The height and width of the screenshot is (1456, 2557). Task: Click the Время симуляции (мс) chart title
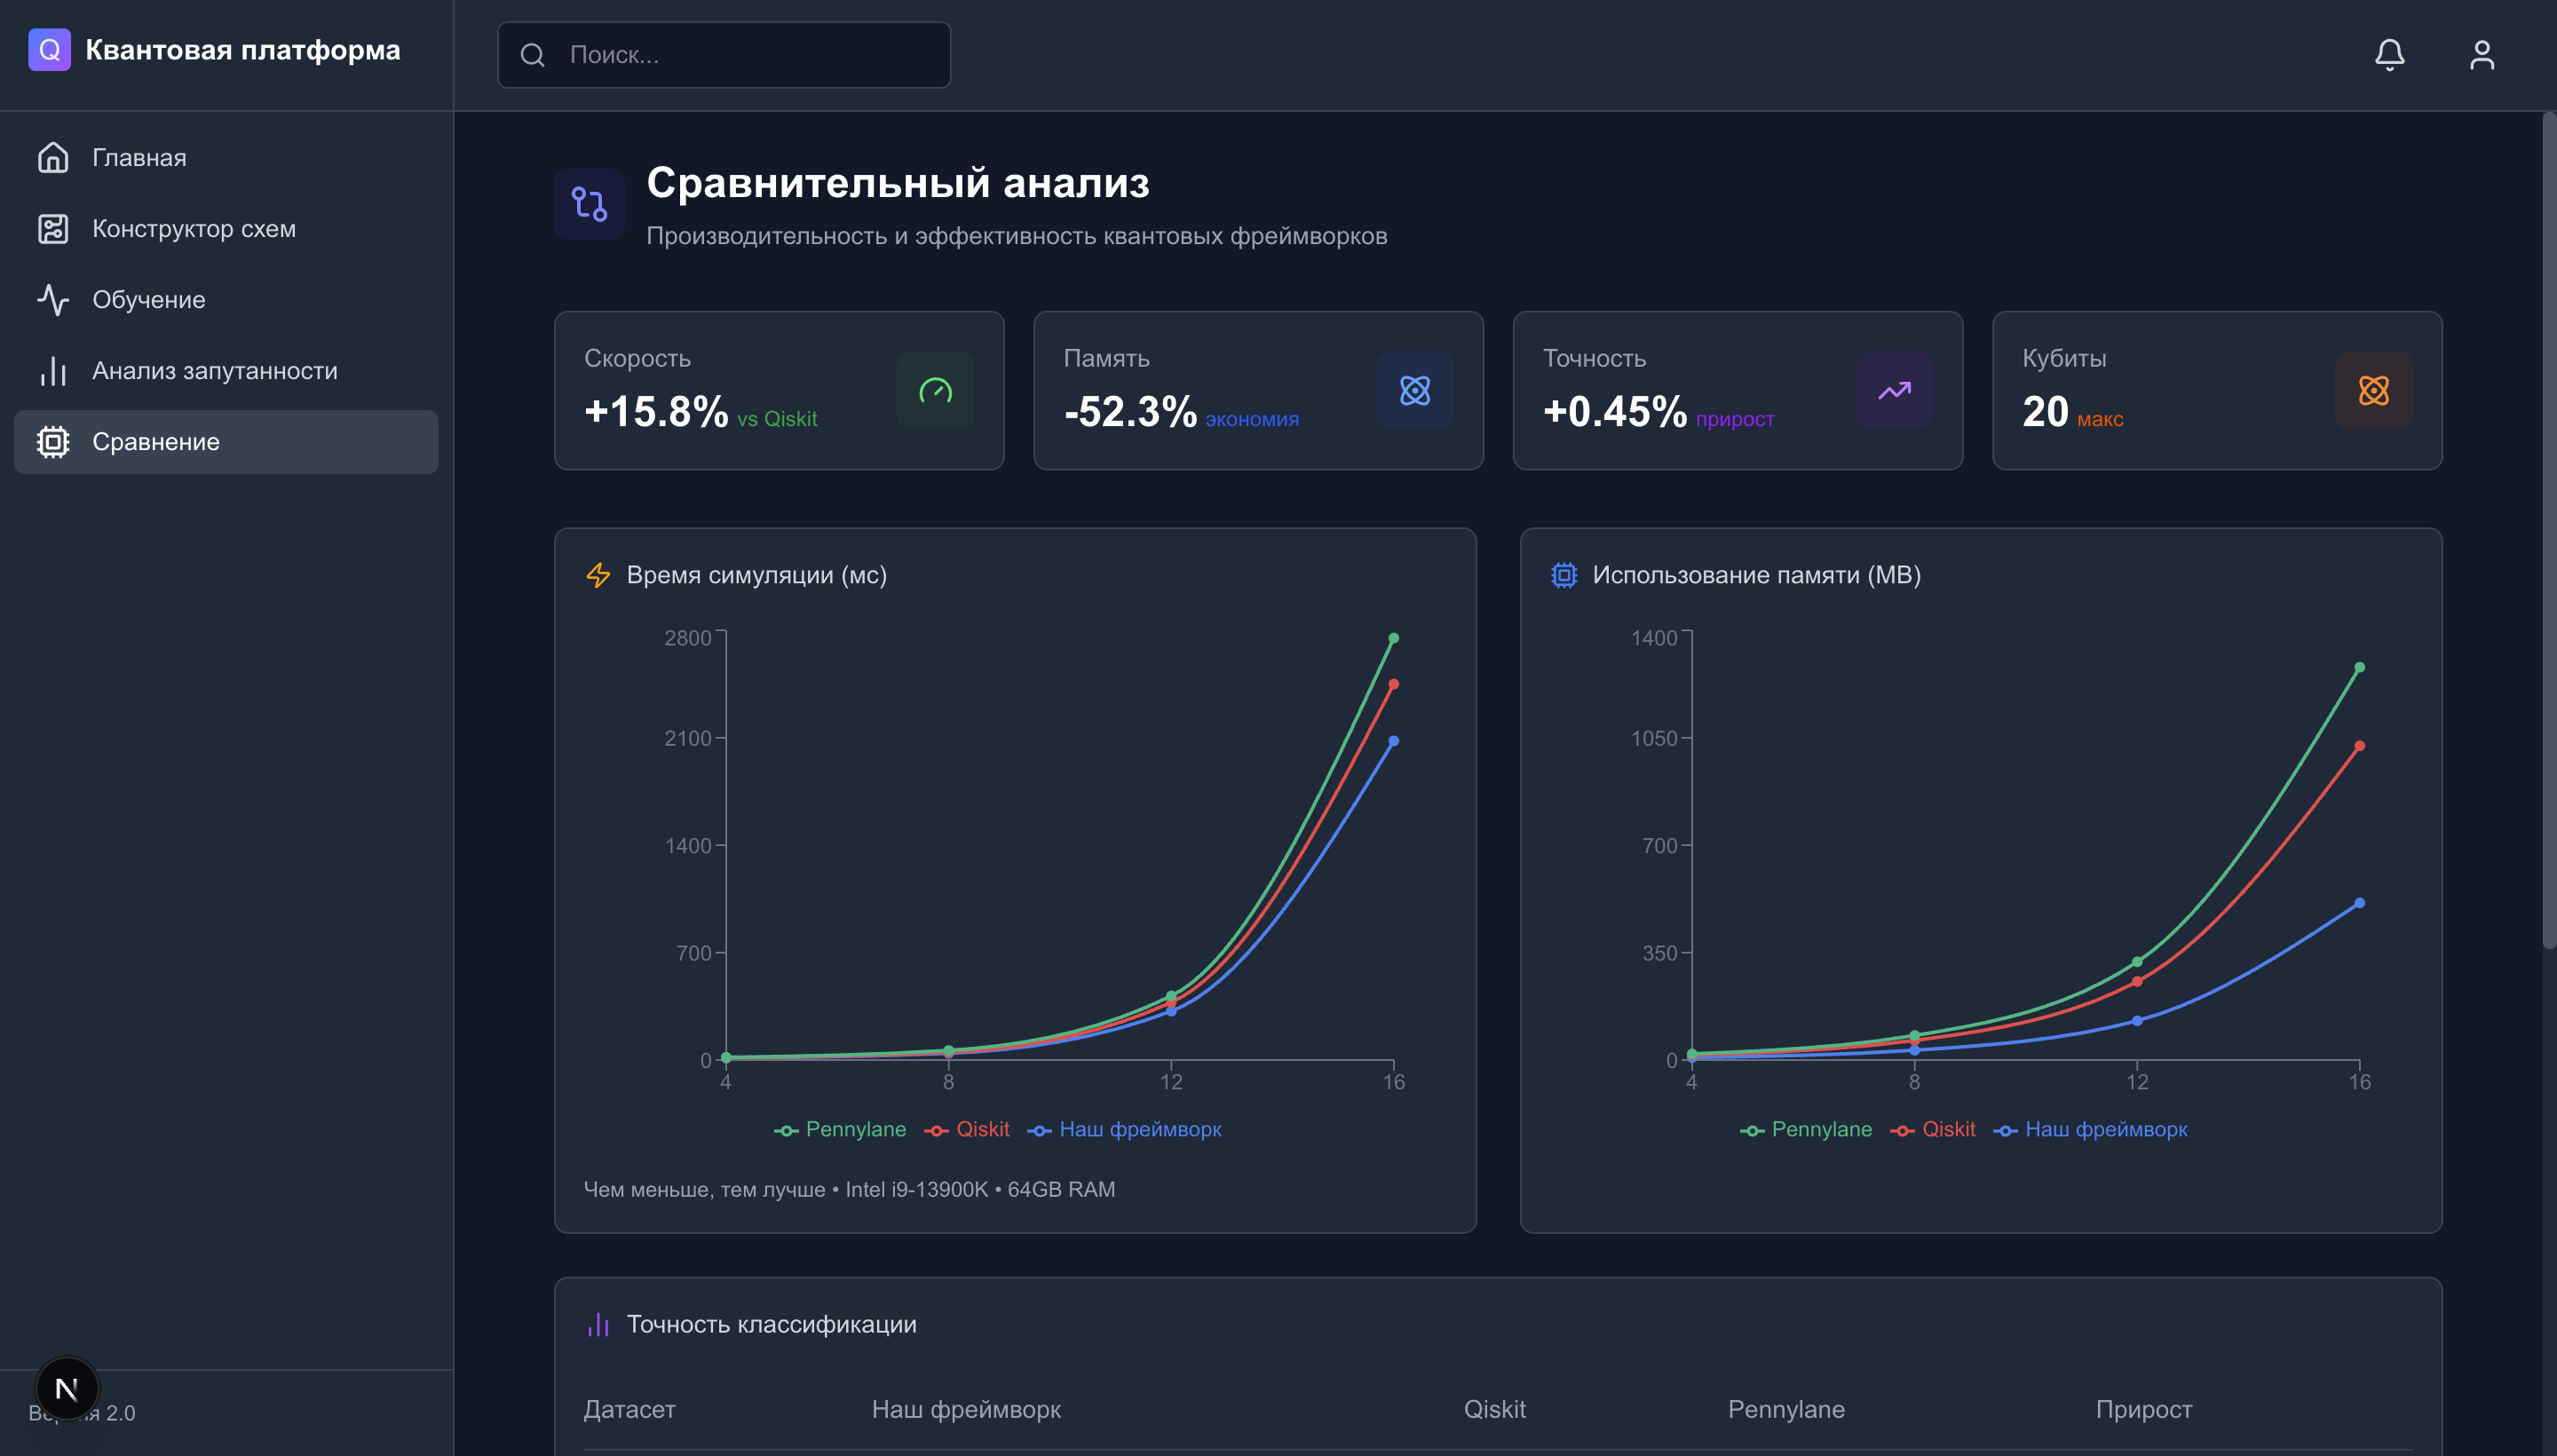click(757, 575)
